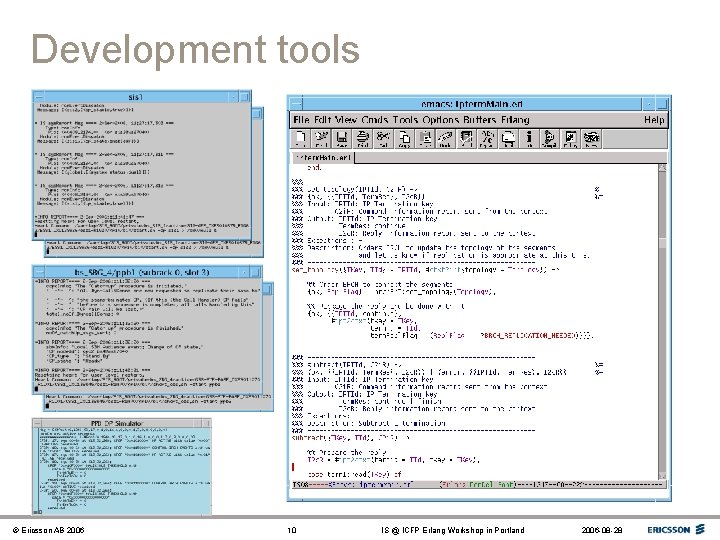The image size is (720, 540).
Task: Open the File menu in emacs
Action: click(301, 120)
